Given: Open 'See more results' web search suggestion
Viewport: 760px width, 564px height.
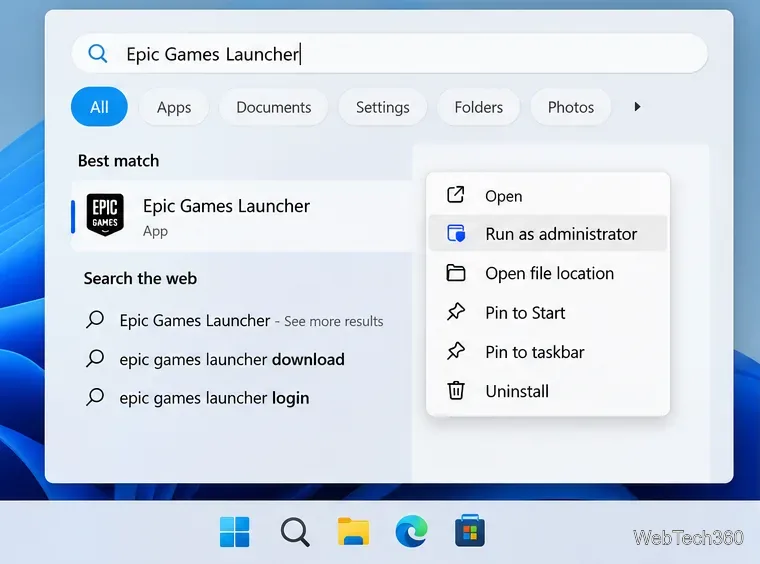Looking at the screenshot, I should coord(235,320).
